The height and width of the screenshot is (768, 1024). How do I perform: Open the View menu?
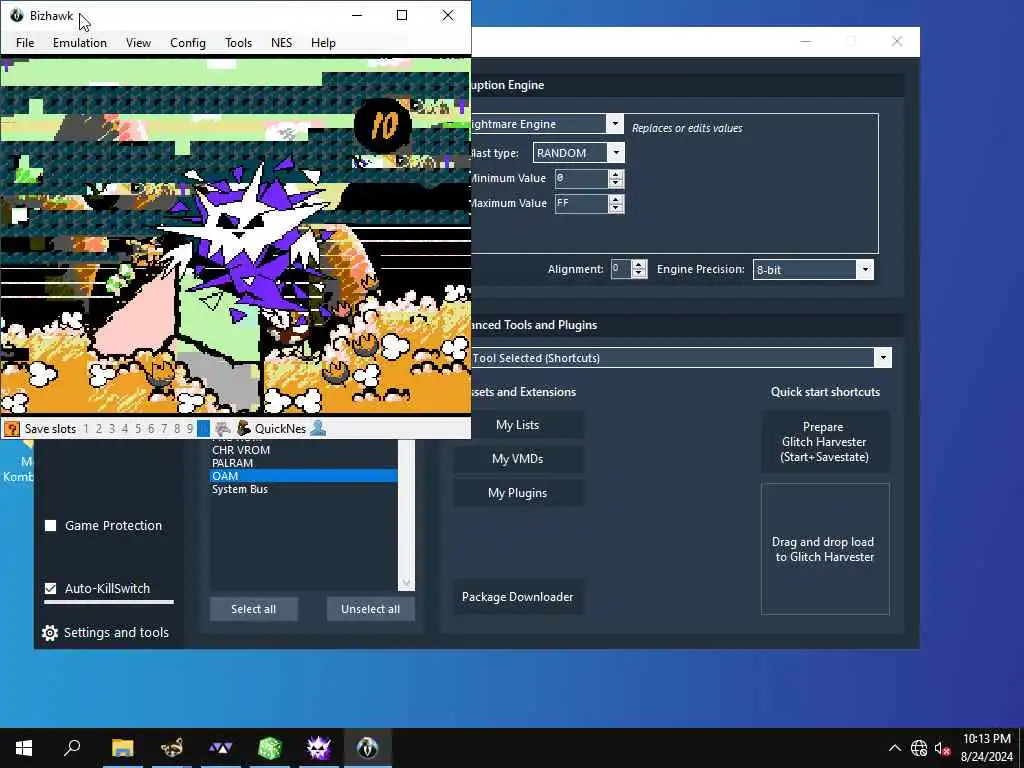click(138, 42)
